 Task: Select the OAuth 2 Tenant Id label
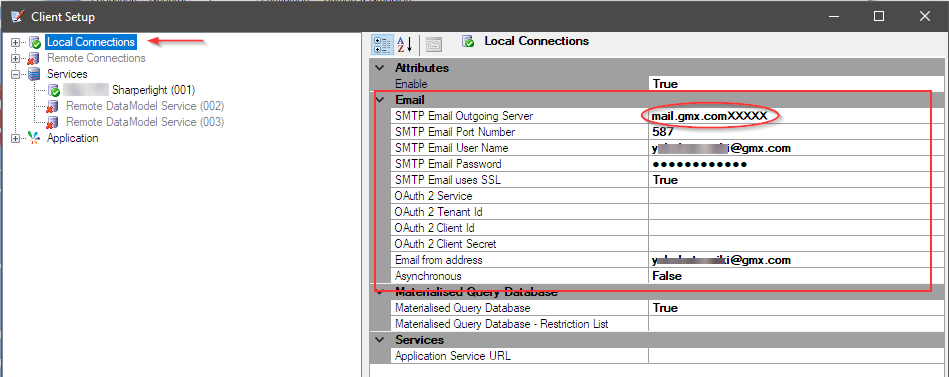tap(438, 212)
